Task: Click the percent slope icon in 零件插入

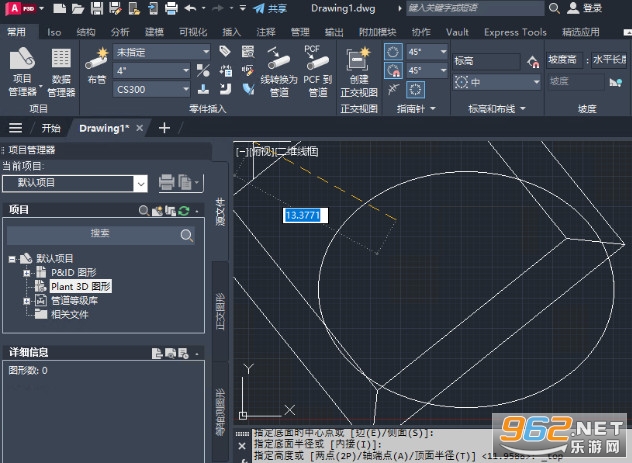Action: [x=203, y=71]
